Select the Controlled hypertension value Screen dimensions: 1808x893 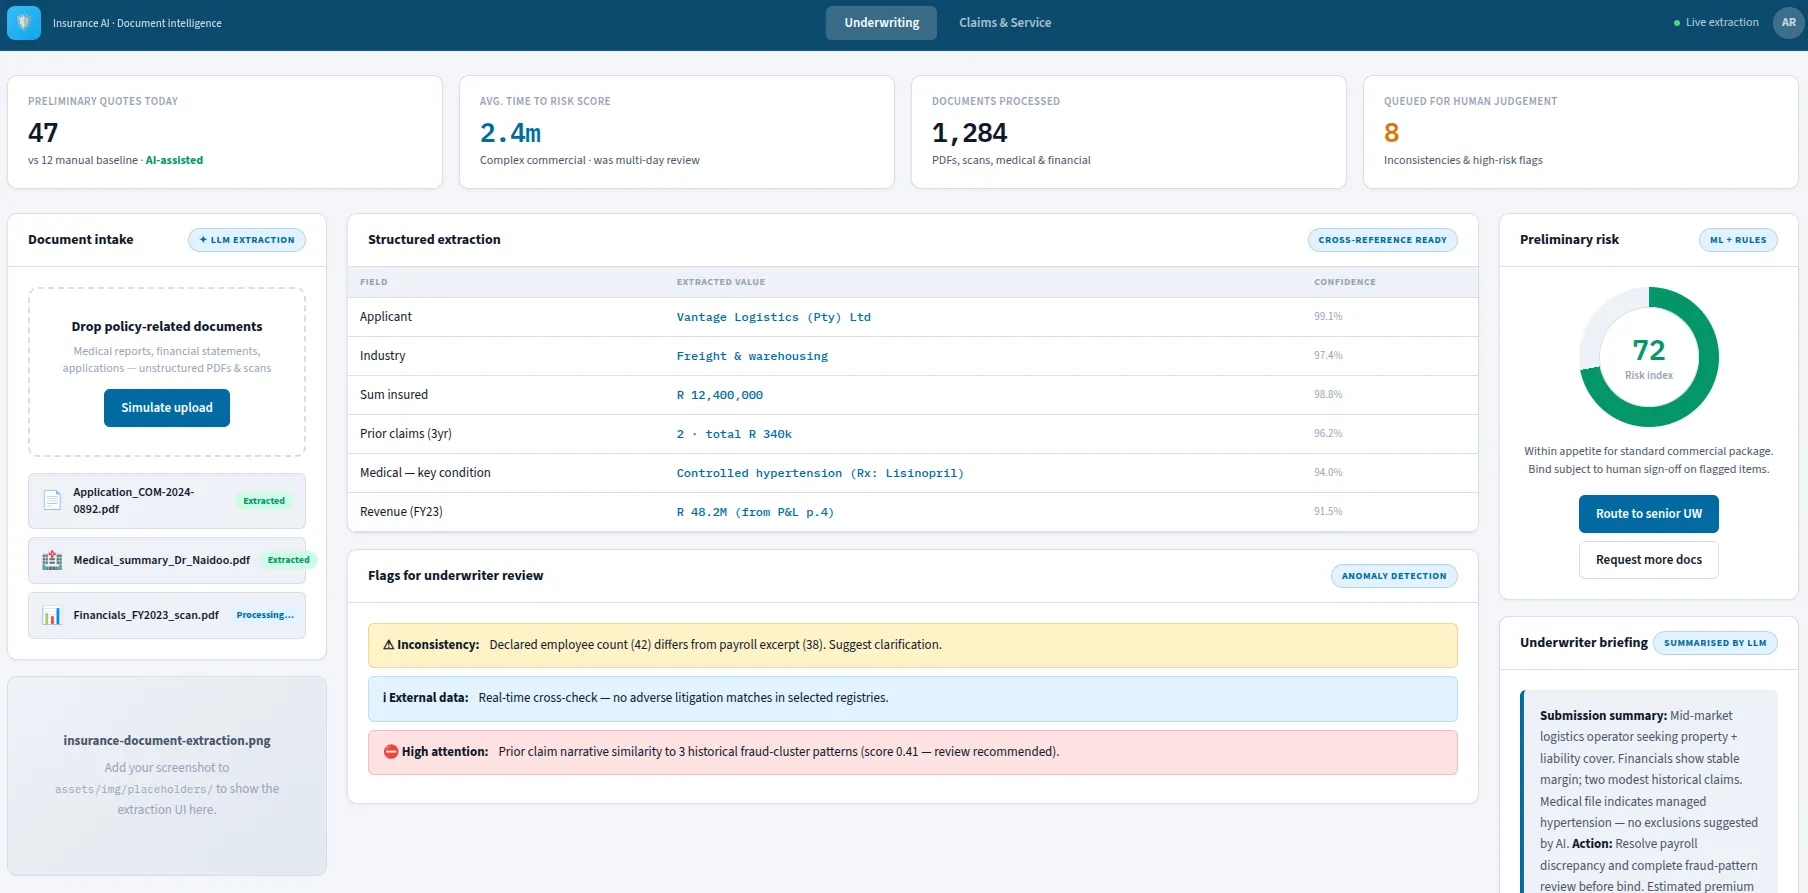(x=820, y=473)
